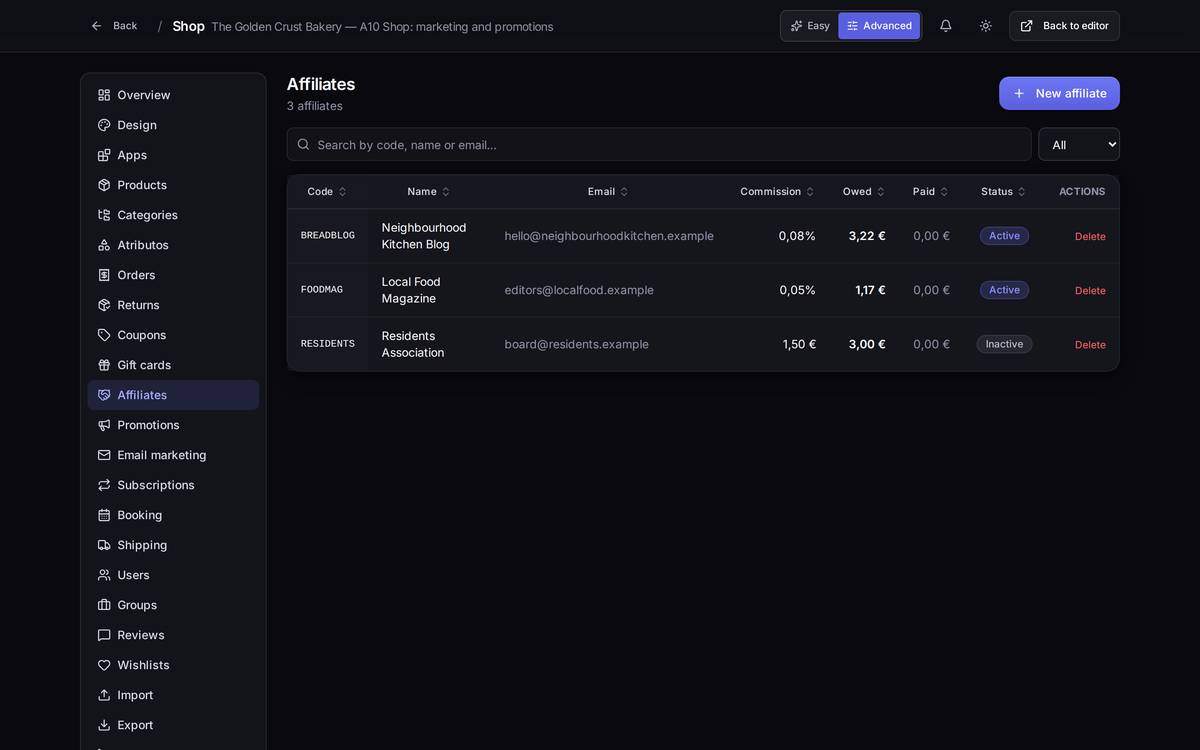The height and width of the screenshot is (750, 1200).
Task: Click the Categories icon in sidebar
Action: tap(104, 215)
